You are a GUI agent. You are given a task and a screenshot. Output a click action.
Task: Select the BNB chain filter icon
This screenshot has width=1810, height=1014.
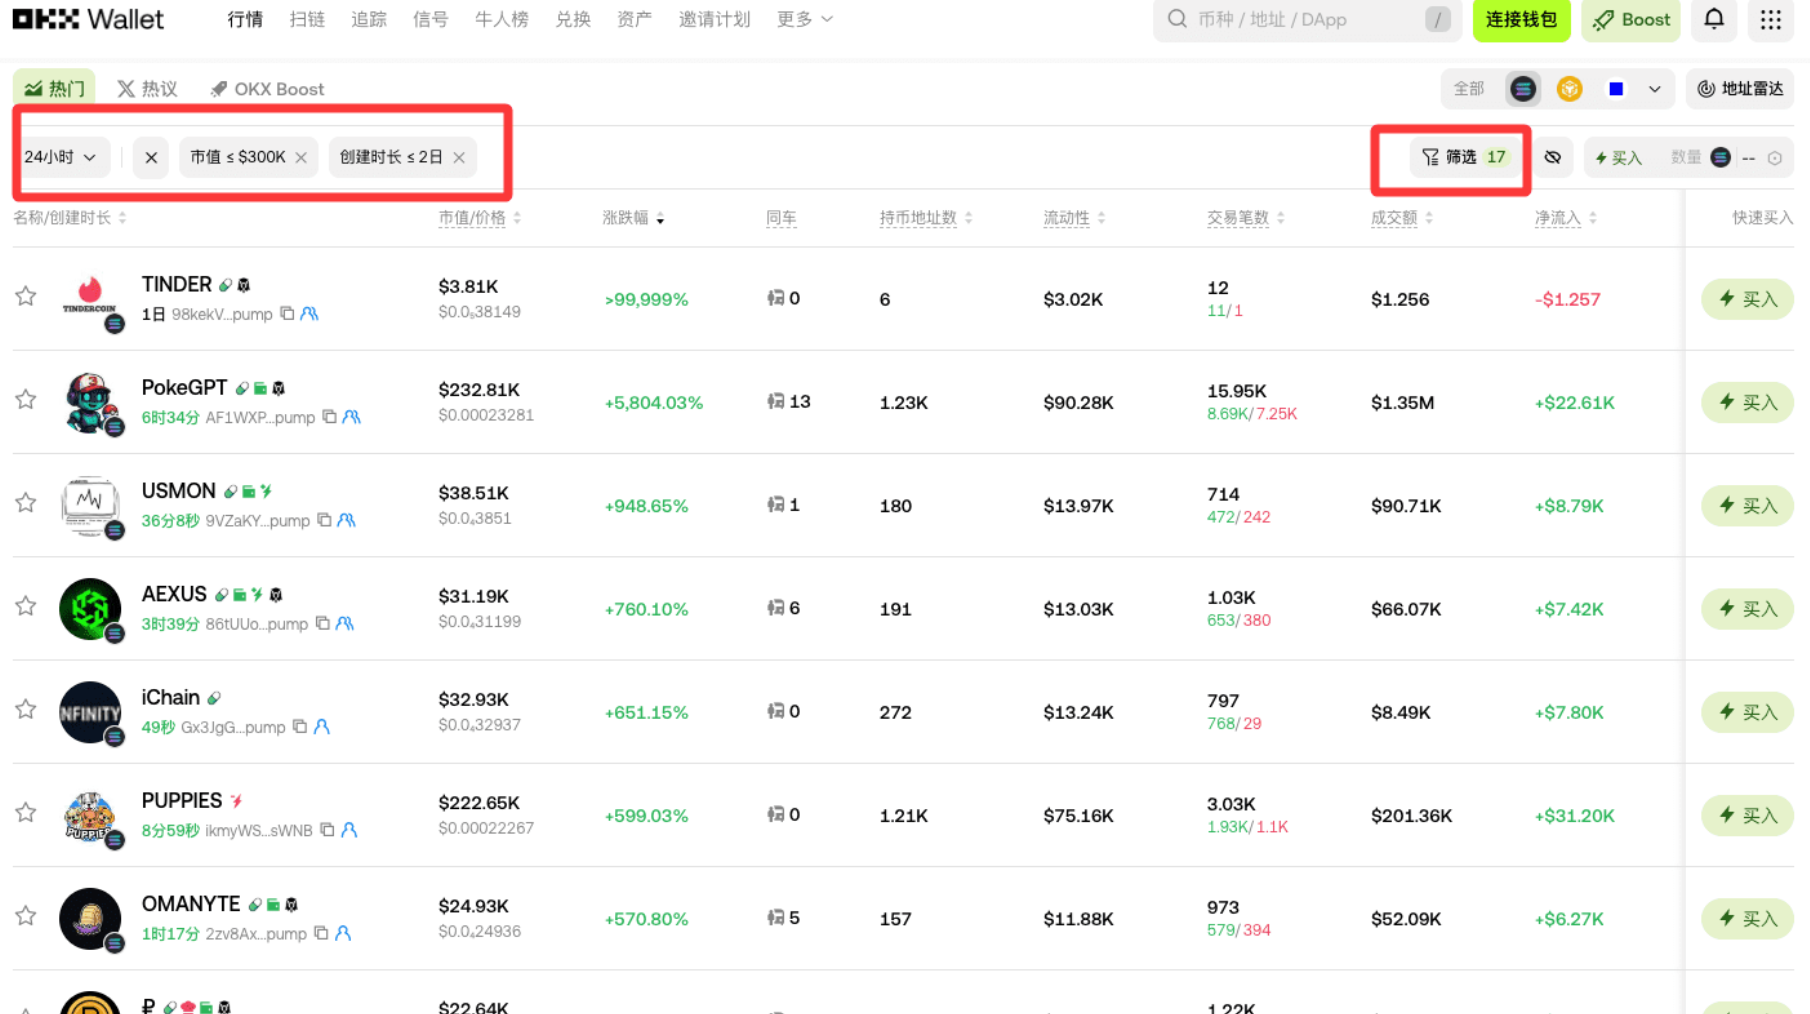[1569, 89]
